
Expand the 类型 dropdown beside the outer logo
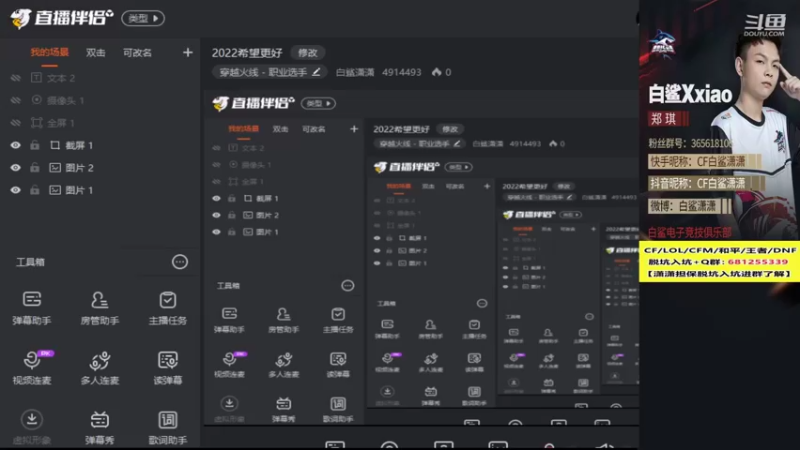coord(143,18)
